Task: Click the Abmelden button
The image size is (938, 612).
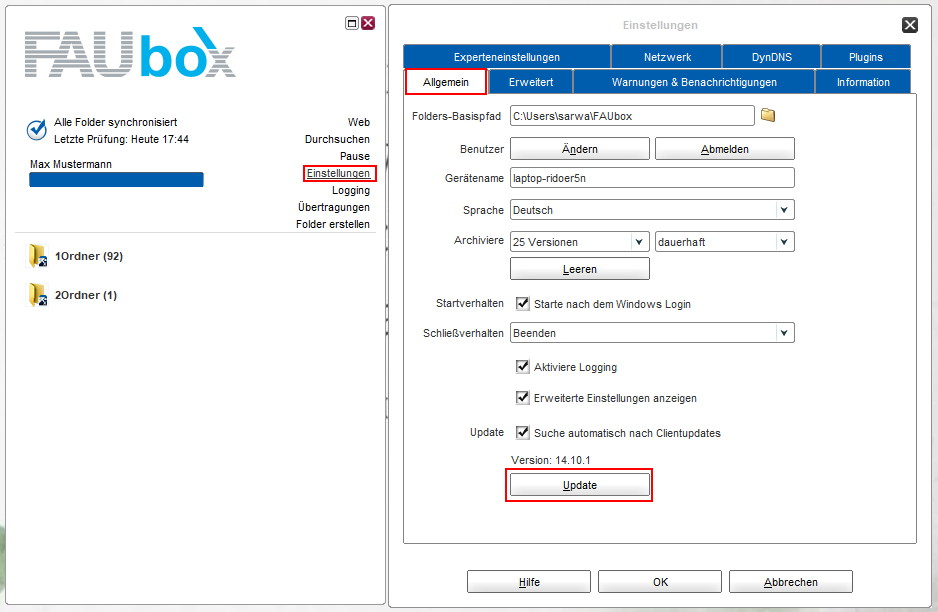Action: pyautogui.click(x=724, y=149)
